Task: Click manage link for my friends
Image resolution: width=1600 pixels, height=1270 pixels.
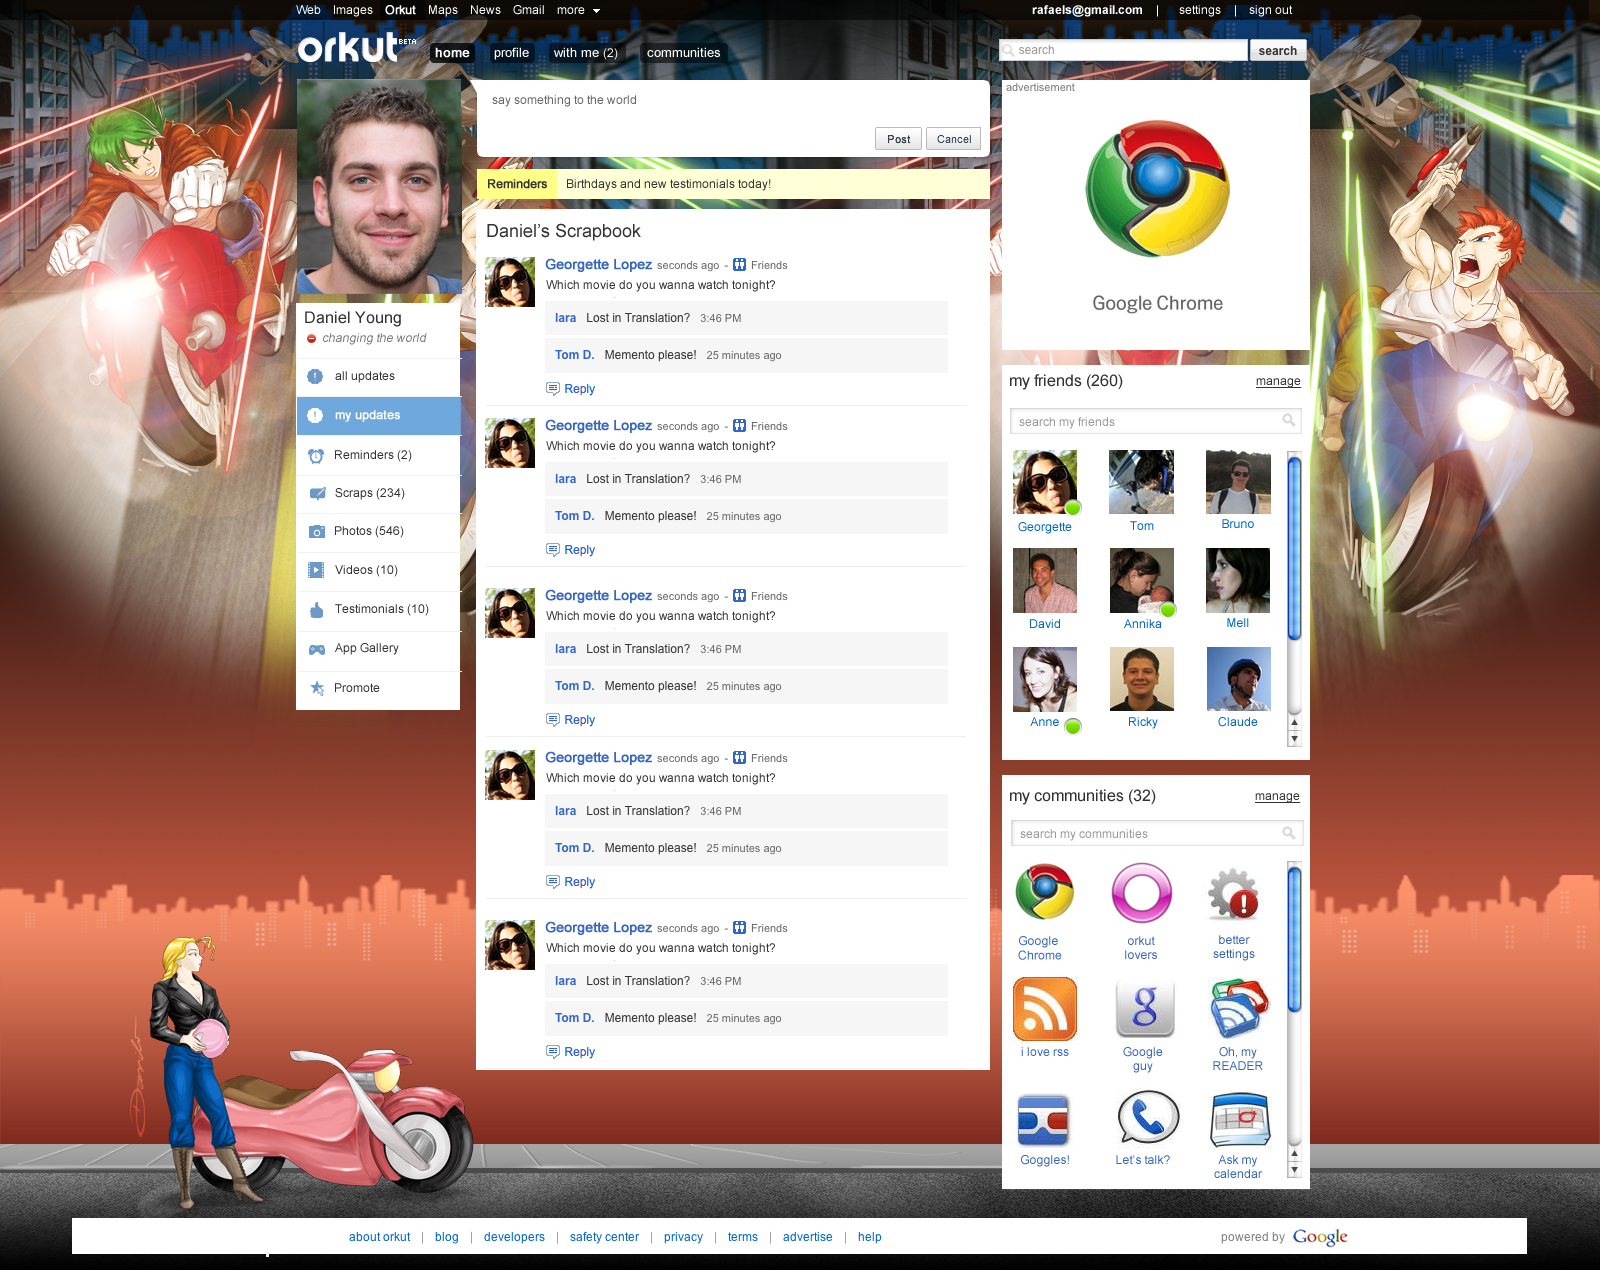Action: click(x=1278, y=381)
